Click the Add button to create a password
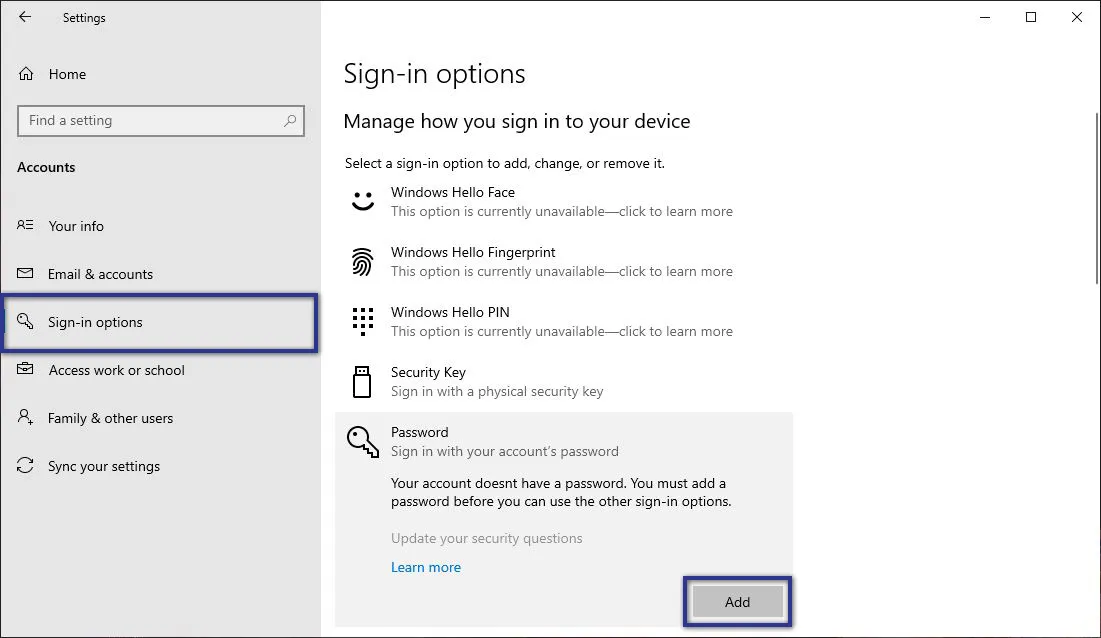The width and height of the screenshot is (1101, 638). 737,602
